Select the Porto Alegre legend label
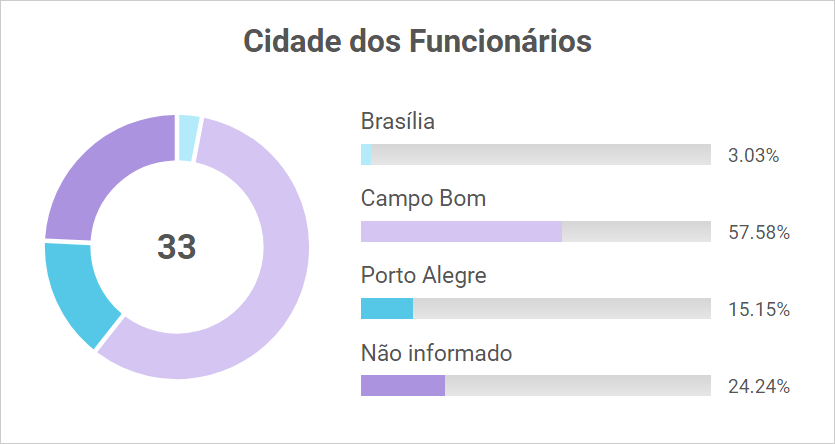 pos(423,275)
